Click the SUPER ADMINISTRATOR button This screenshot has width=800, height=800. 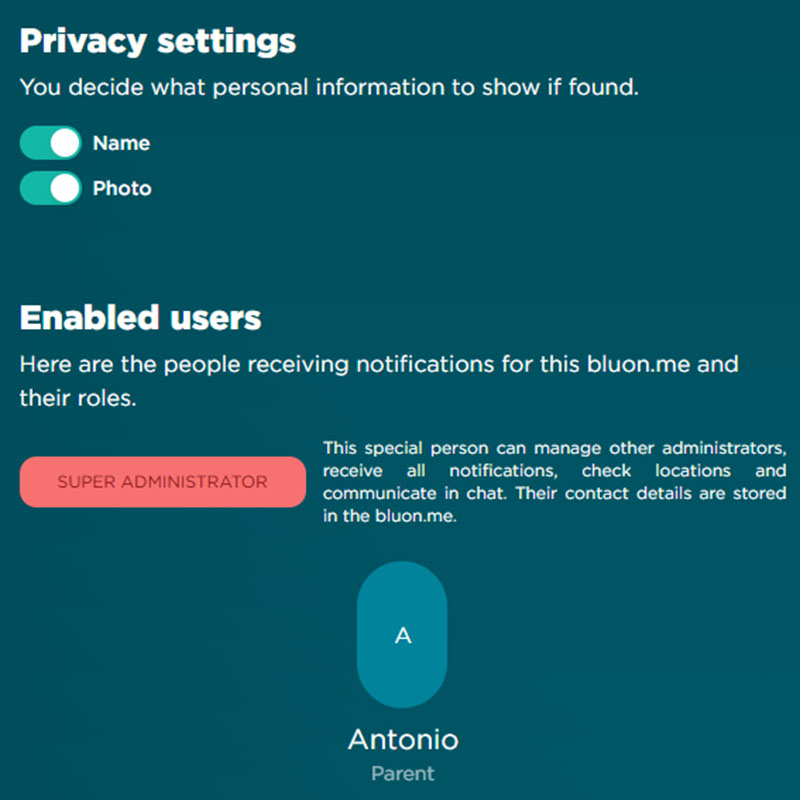pyautogui.click(x=162, y=482)
